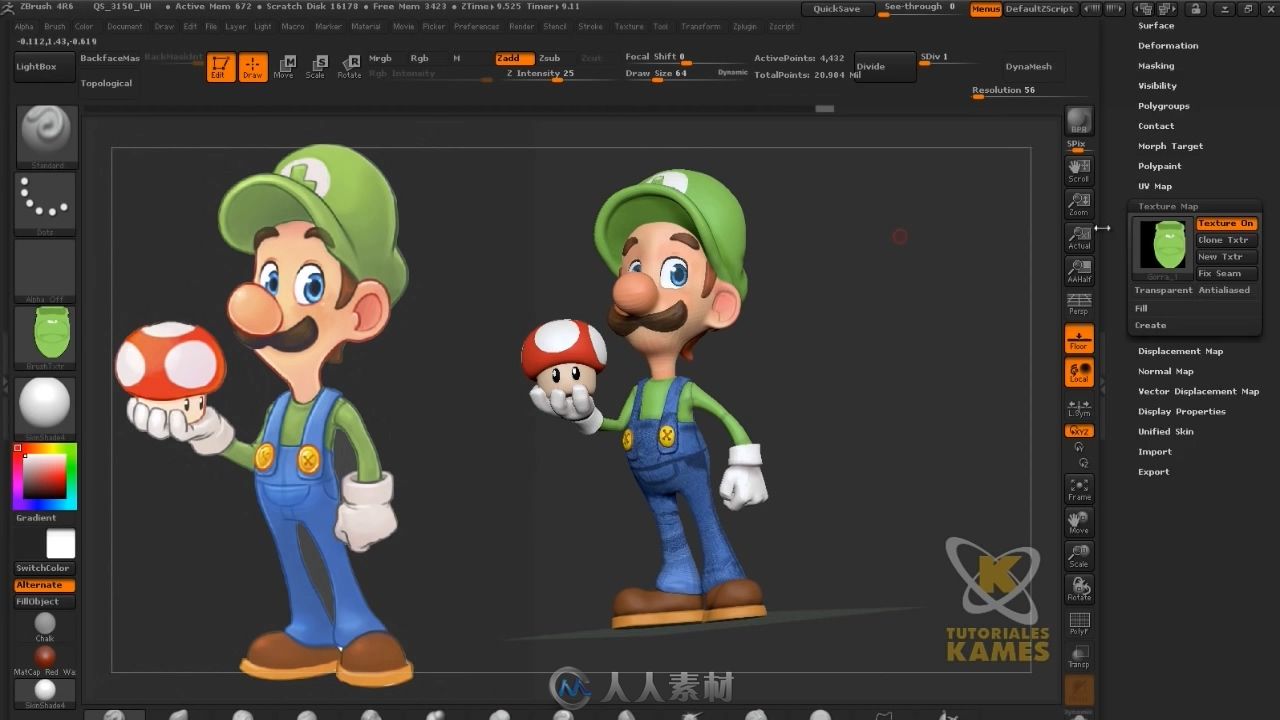Click the Scroll canvas icon

[x=1079, y=171]
